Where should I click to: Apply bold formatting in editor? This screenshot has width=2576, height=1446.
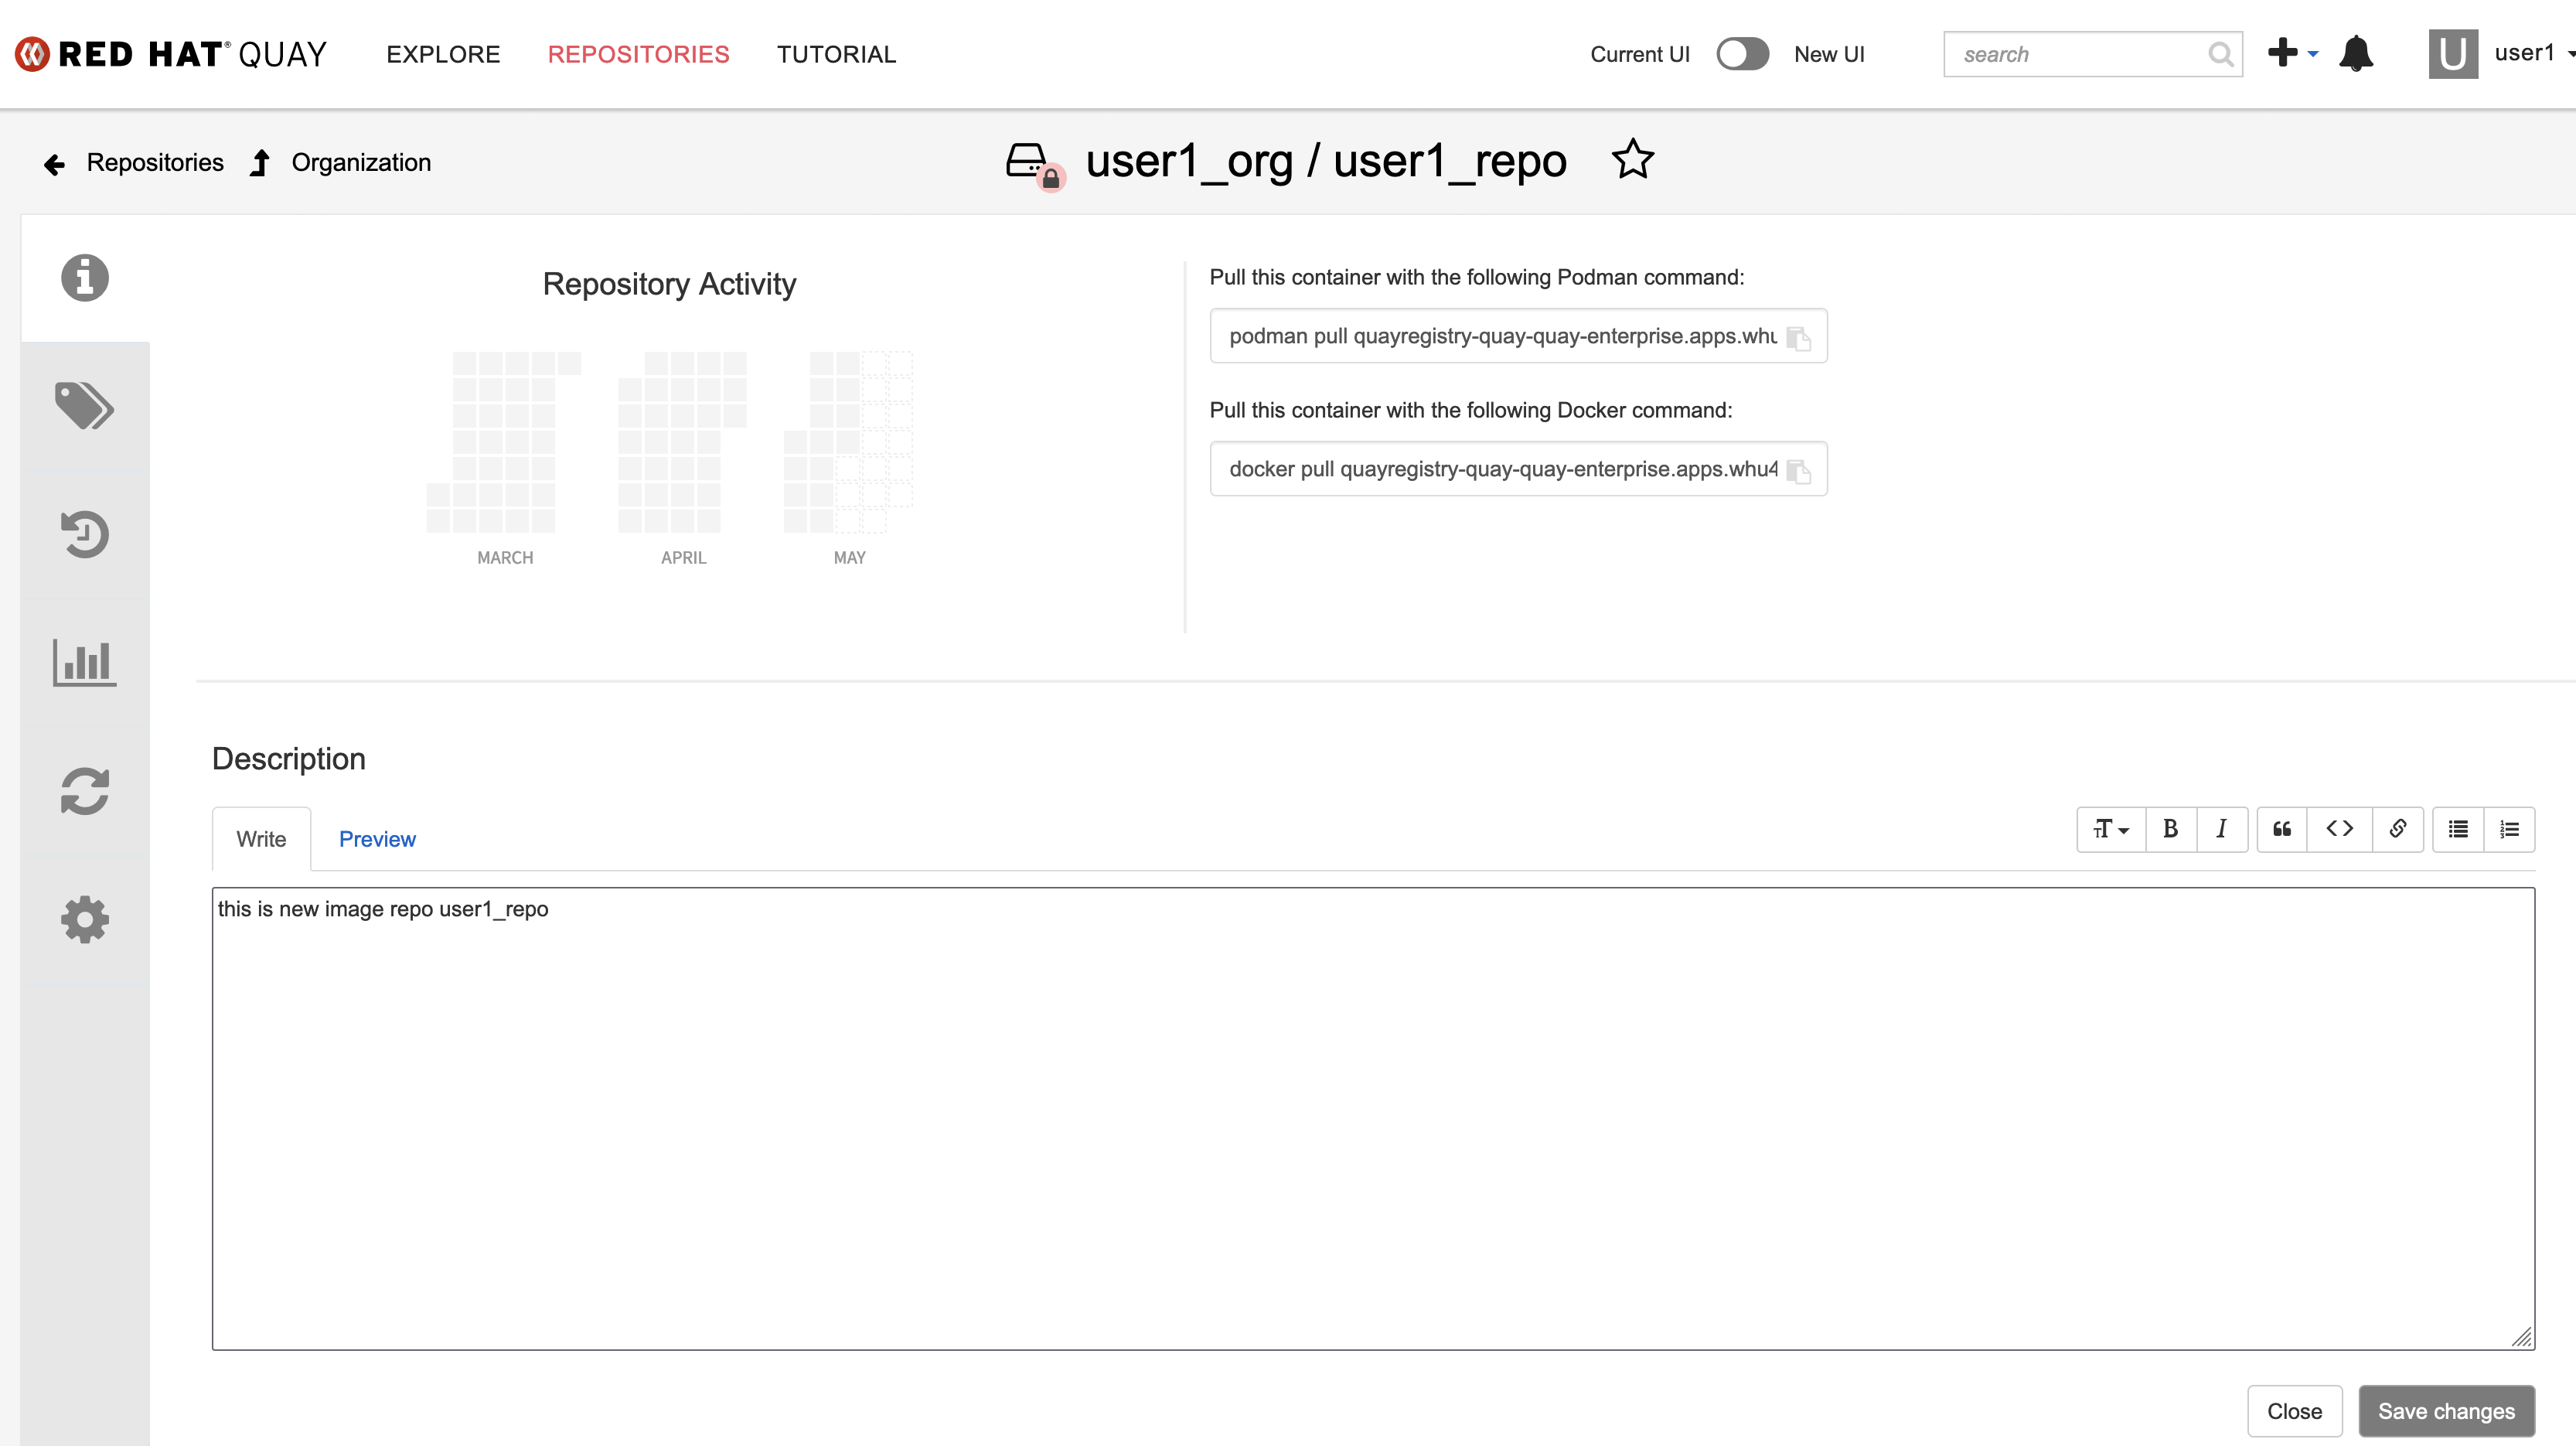point(2170,829)
